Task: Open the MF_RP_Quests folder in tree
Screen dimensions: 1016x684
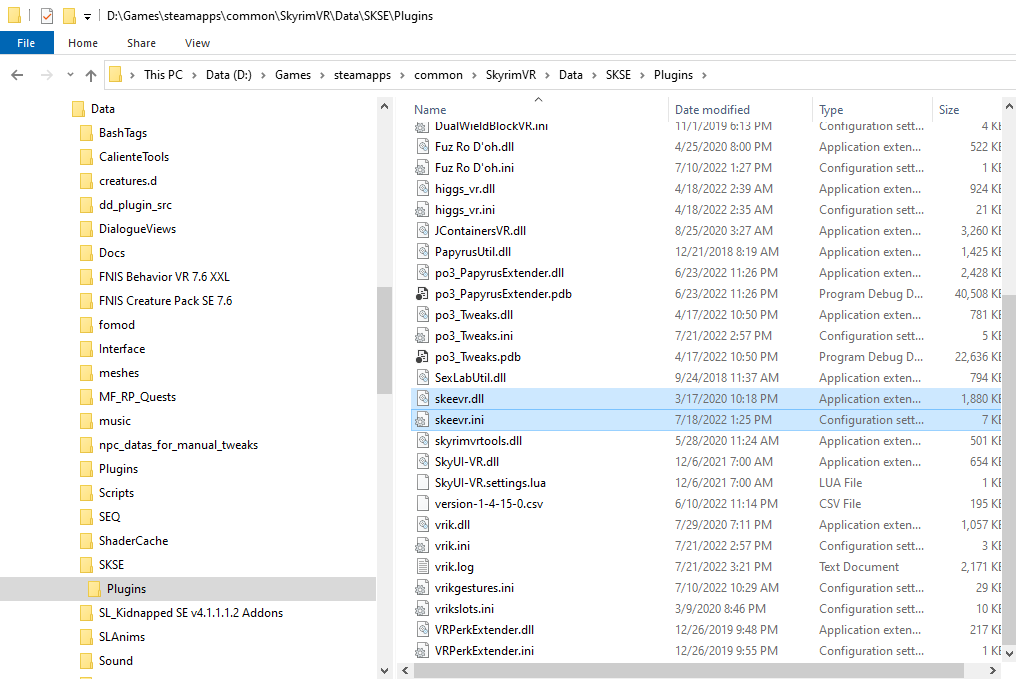Action: (137, 396)
